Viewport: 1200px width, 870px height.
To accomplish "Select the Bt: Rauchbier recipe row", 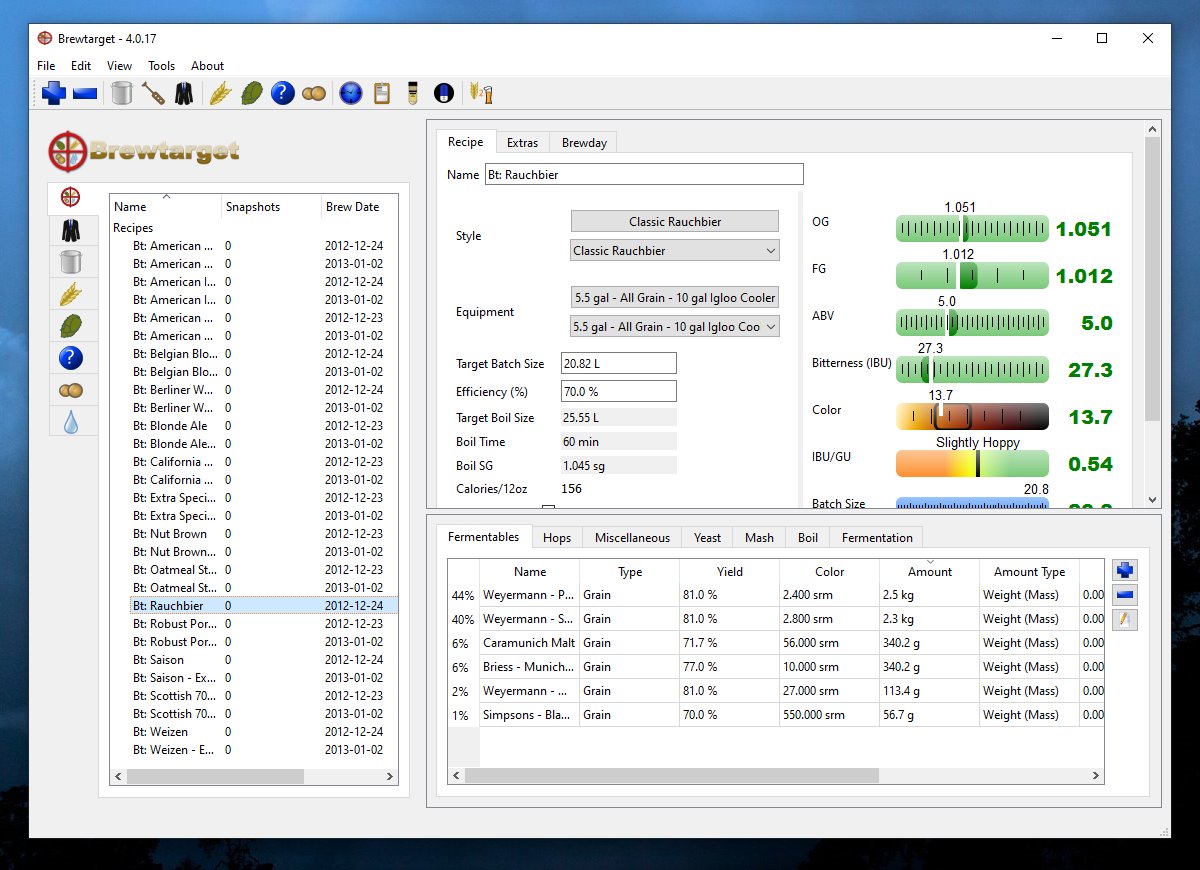I will [x=254, y=606].
